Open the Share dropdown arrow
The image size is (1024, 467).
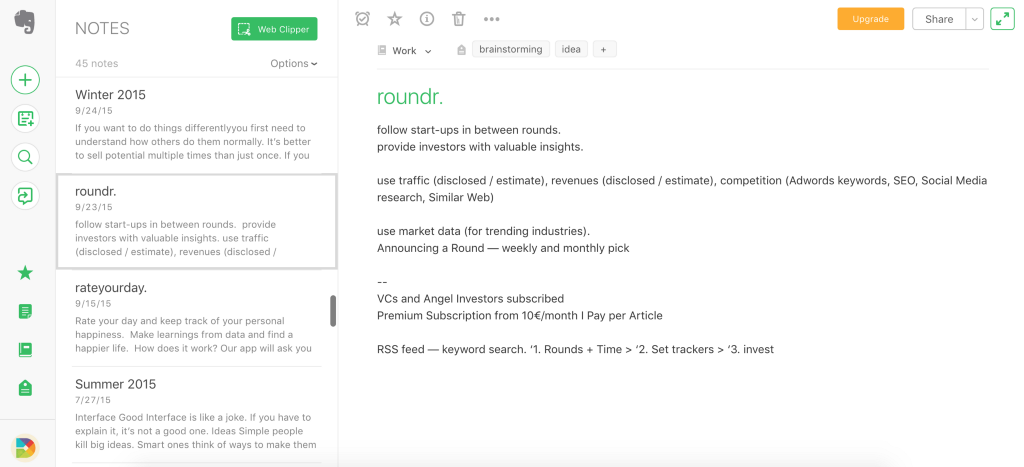pos(975,19)
